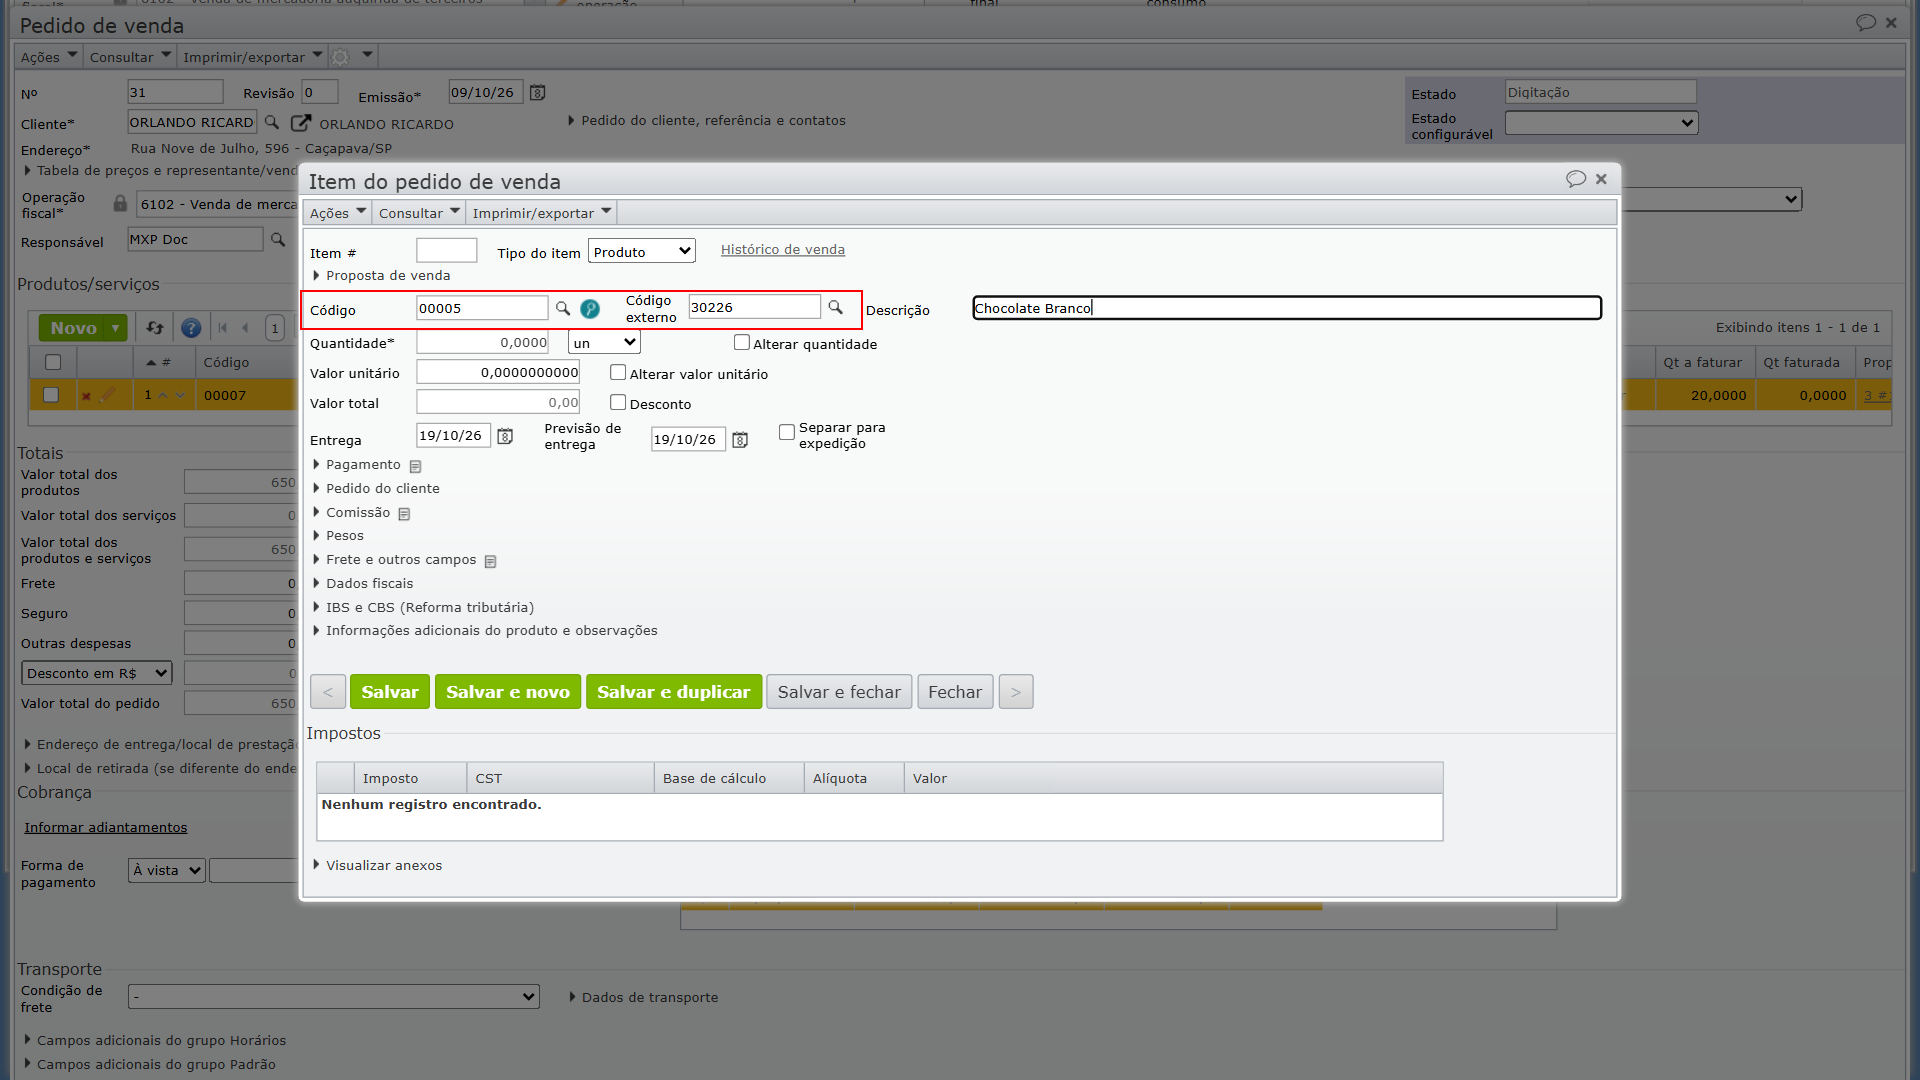The height and width of the screenshot is (1080, 1920).
Task: Check the Desconto checkbox
Action: 618,403
